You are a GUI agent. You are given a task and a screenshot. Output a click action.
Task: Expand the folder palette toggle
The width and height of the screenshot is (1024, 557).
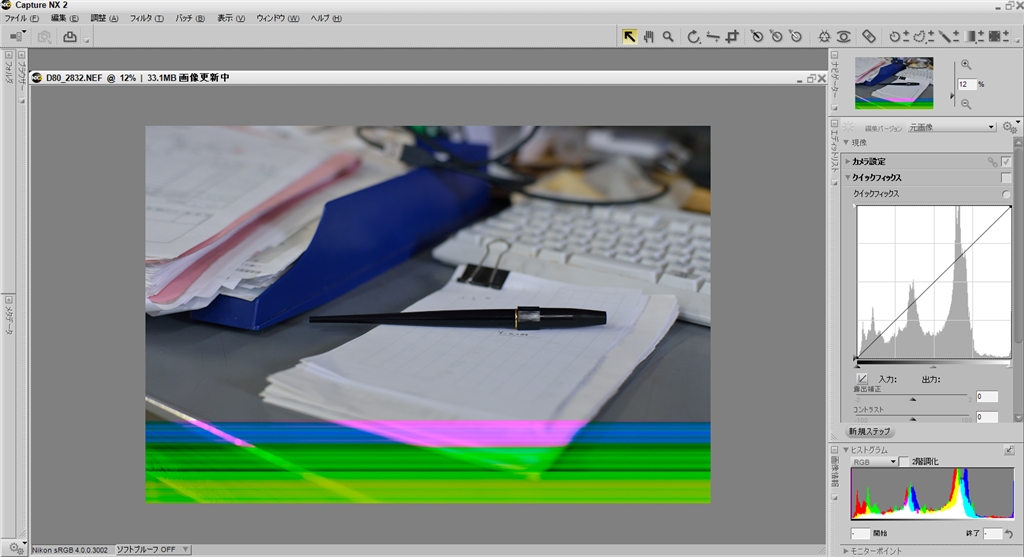pos(8,56)
